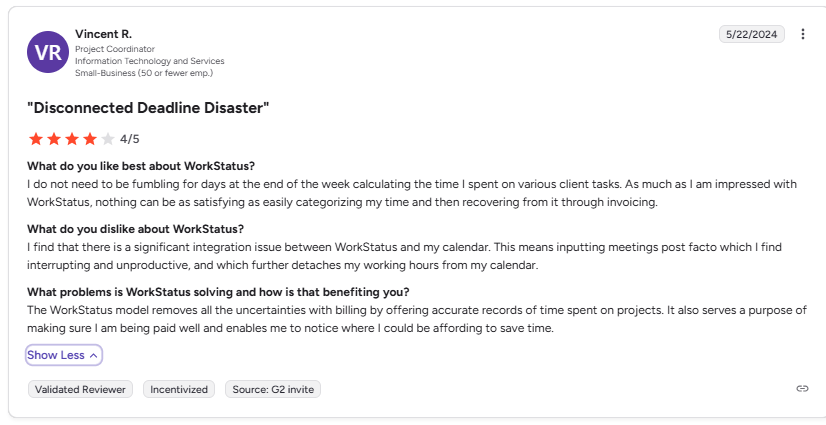The height and width of the screenshot is (425, 826).
Task: Copy the review permalink via the chain icon
Action: coord(802,389)
